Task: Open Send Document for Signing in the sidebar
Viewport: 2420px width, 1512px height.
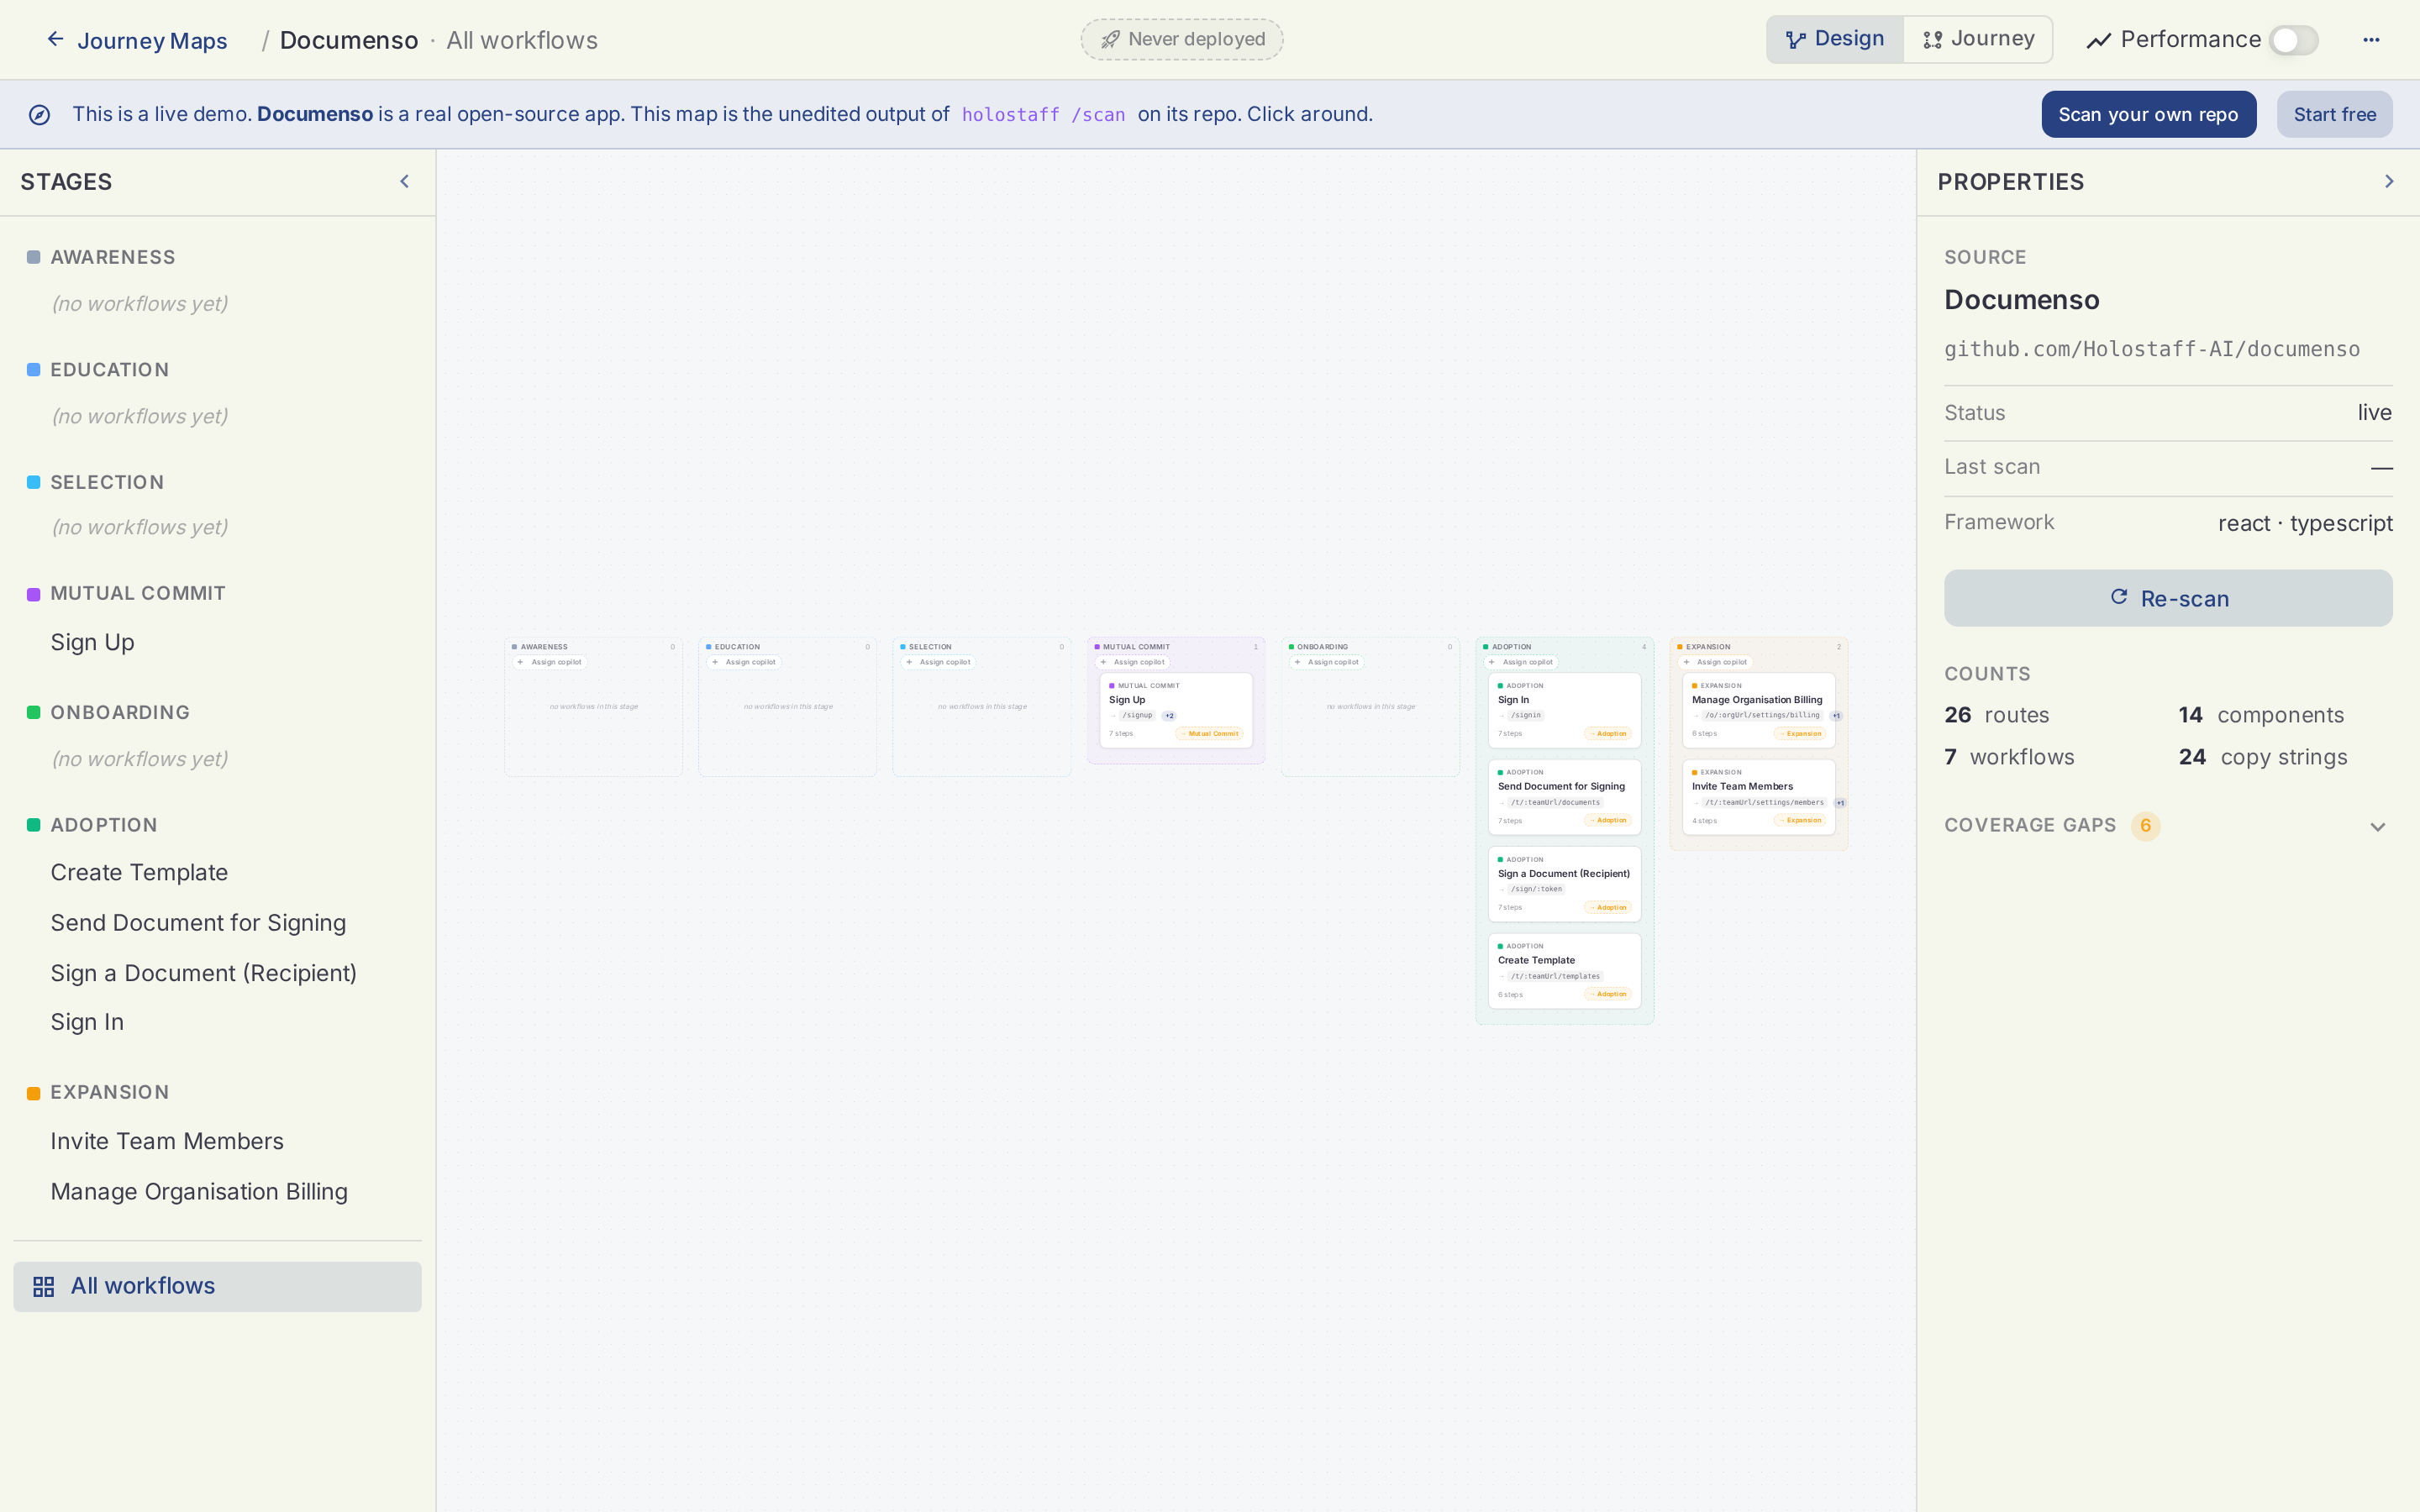Action: pos(198,923)
